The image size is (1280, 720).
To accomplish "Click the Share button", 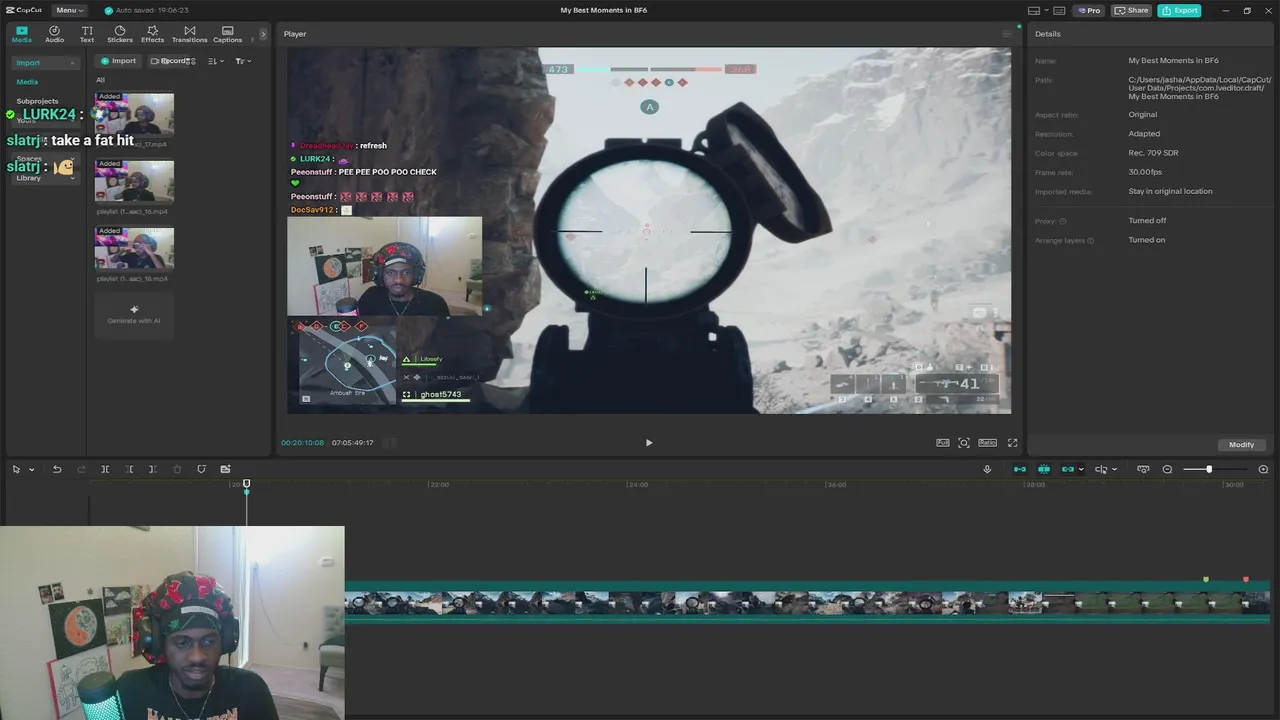I will (1132, 10).
